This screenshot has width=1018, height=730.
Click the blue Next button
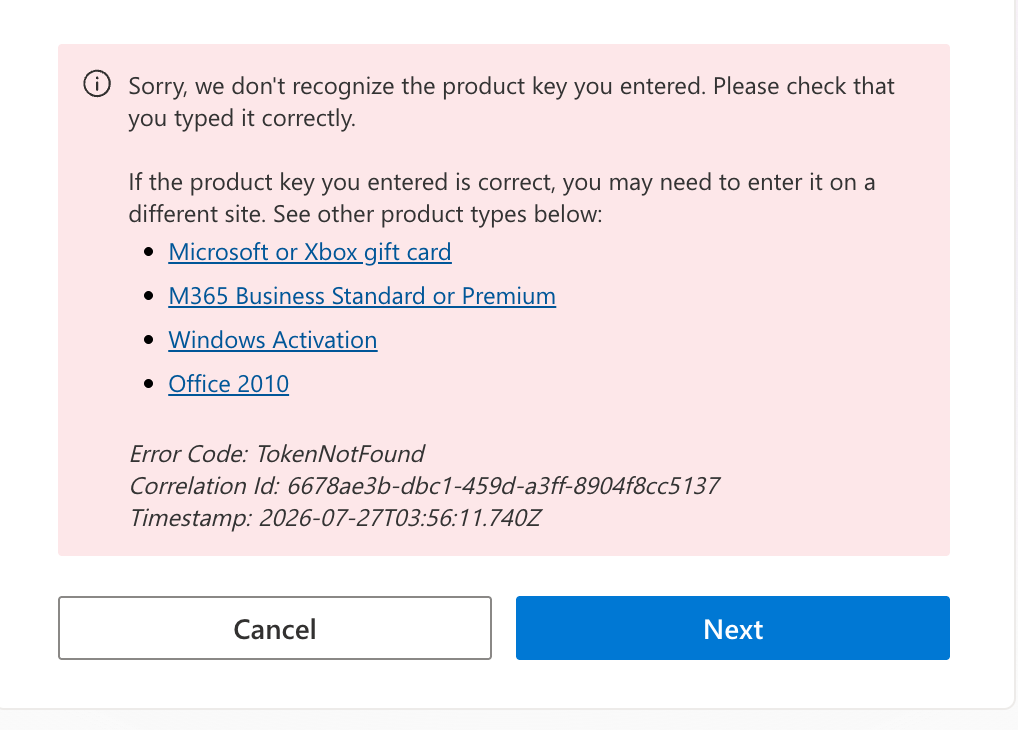click(x=733, y=628)
